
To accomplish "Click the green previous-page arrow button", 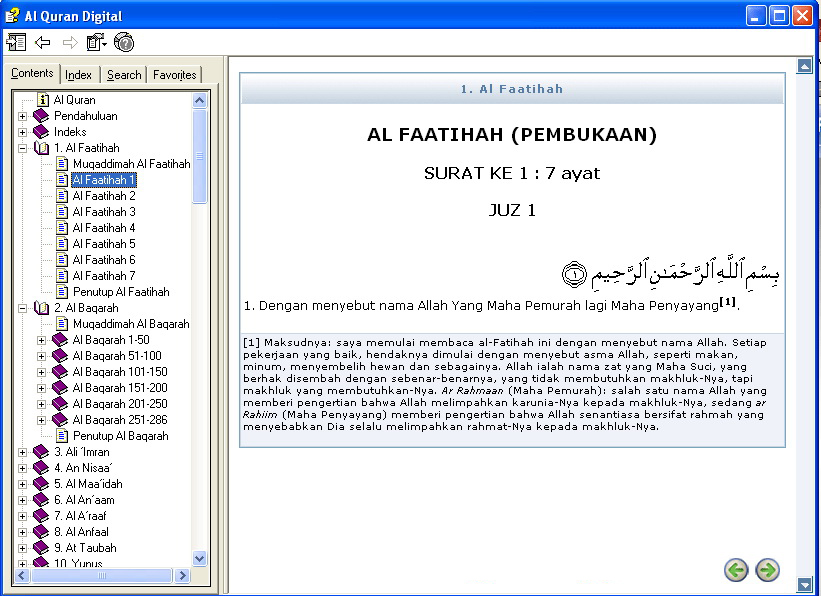I will [736, 570].
